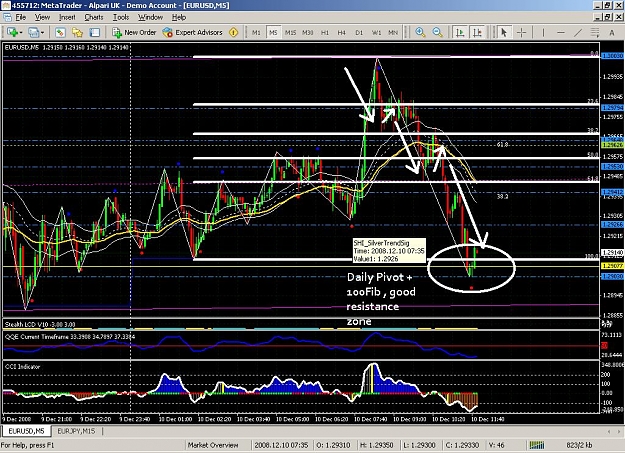Switch to the W1 weekly timeframe
The image size is (625, 453).
[x=376, y=33]
